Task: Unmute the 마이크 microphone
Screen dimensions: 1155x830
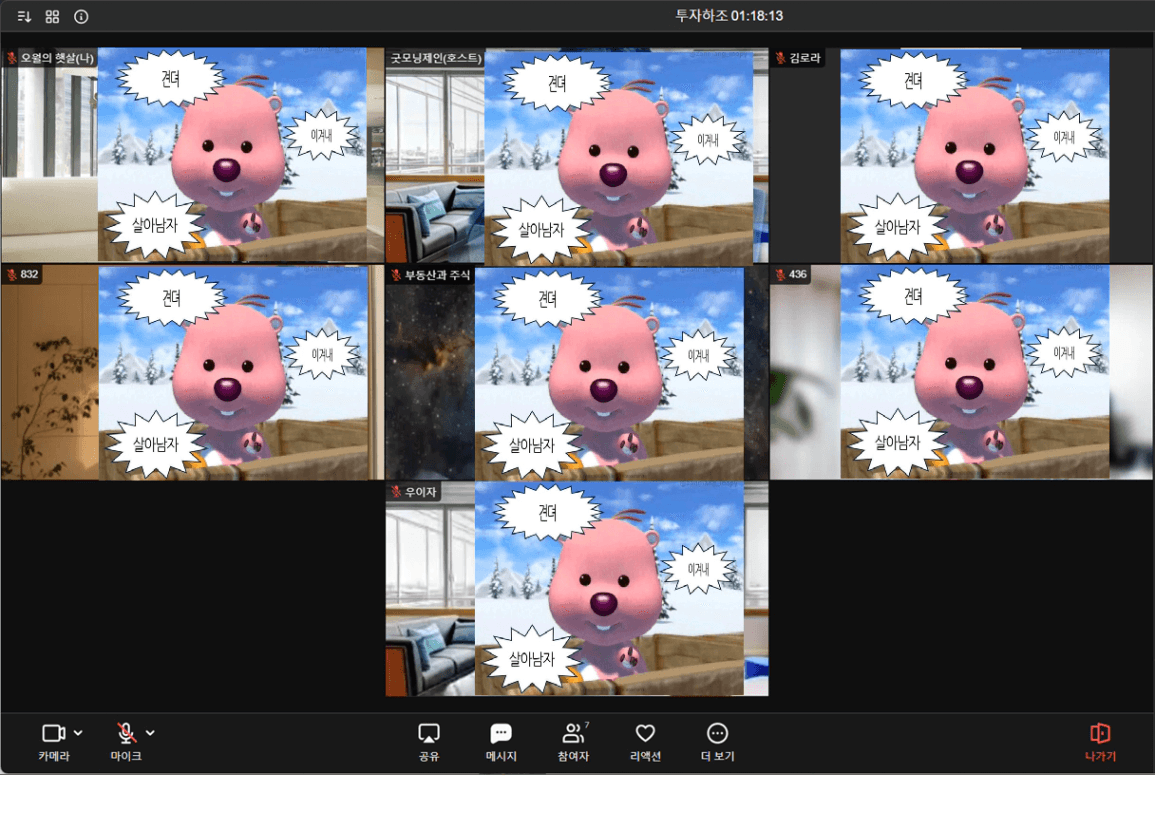Action: point(126,741)
